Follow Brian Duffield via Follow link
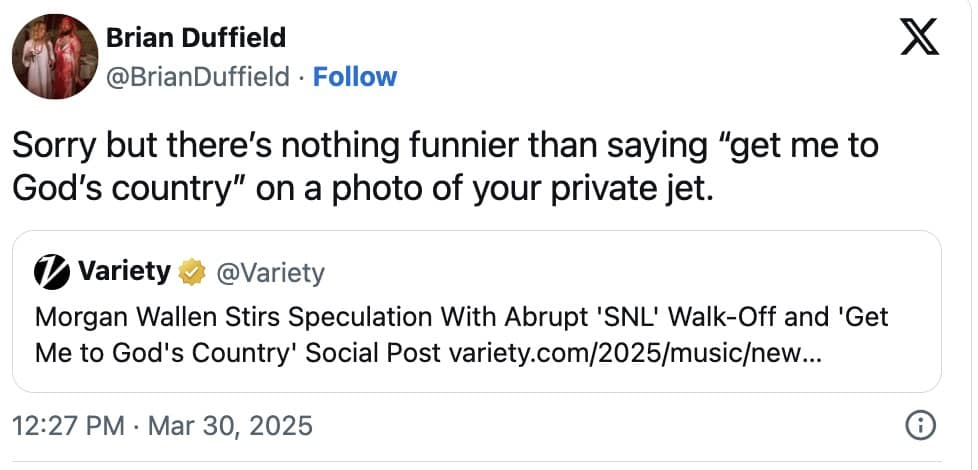 click(355, 77)
